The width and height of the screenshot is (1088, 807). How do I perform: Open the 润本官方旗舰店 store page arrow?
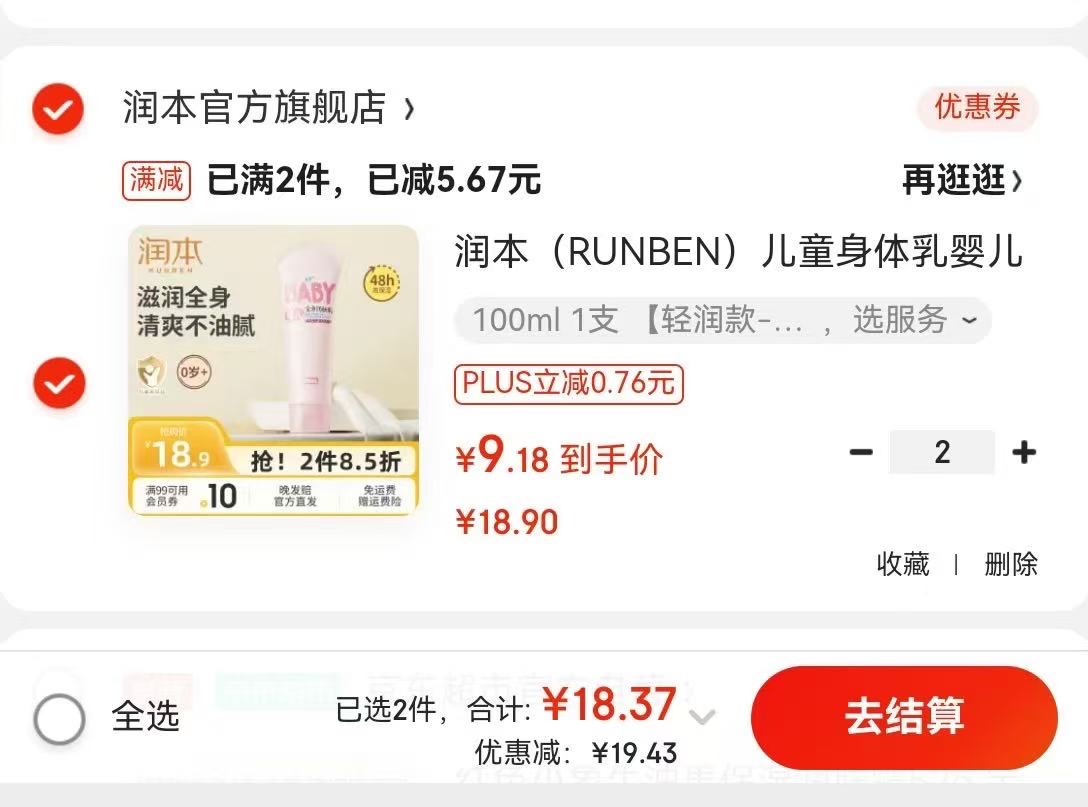pos(409,109)
